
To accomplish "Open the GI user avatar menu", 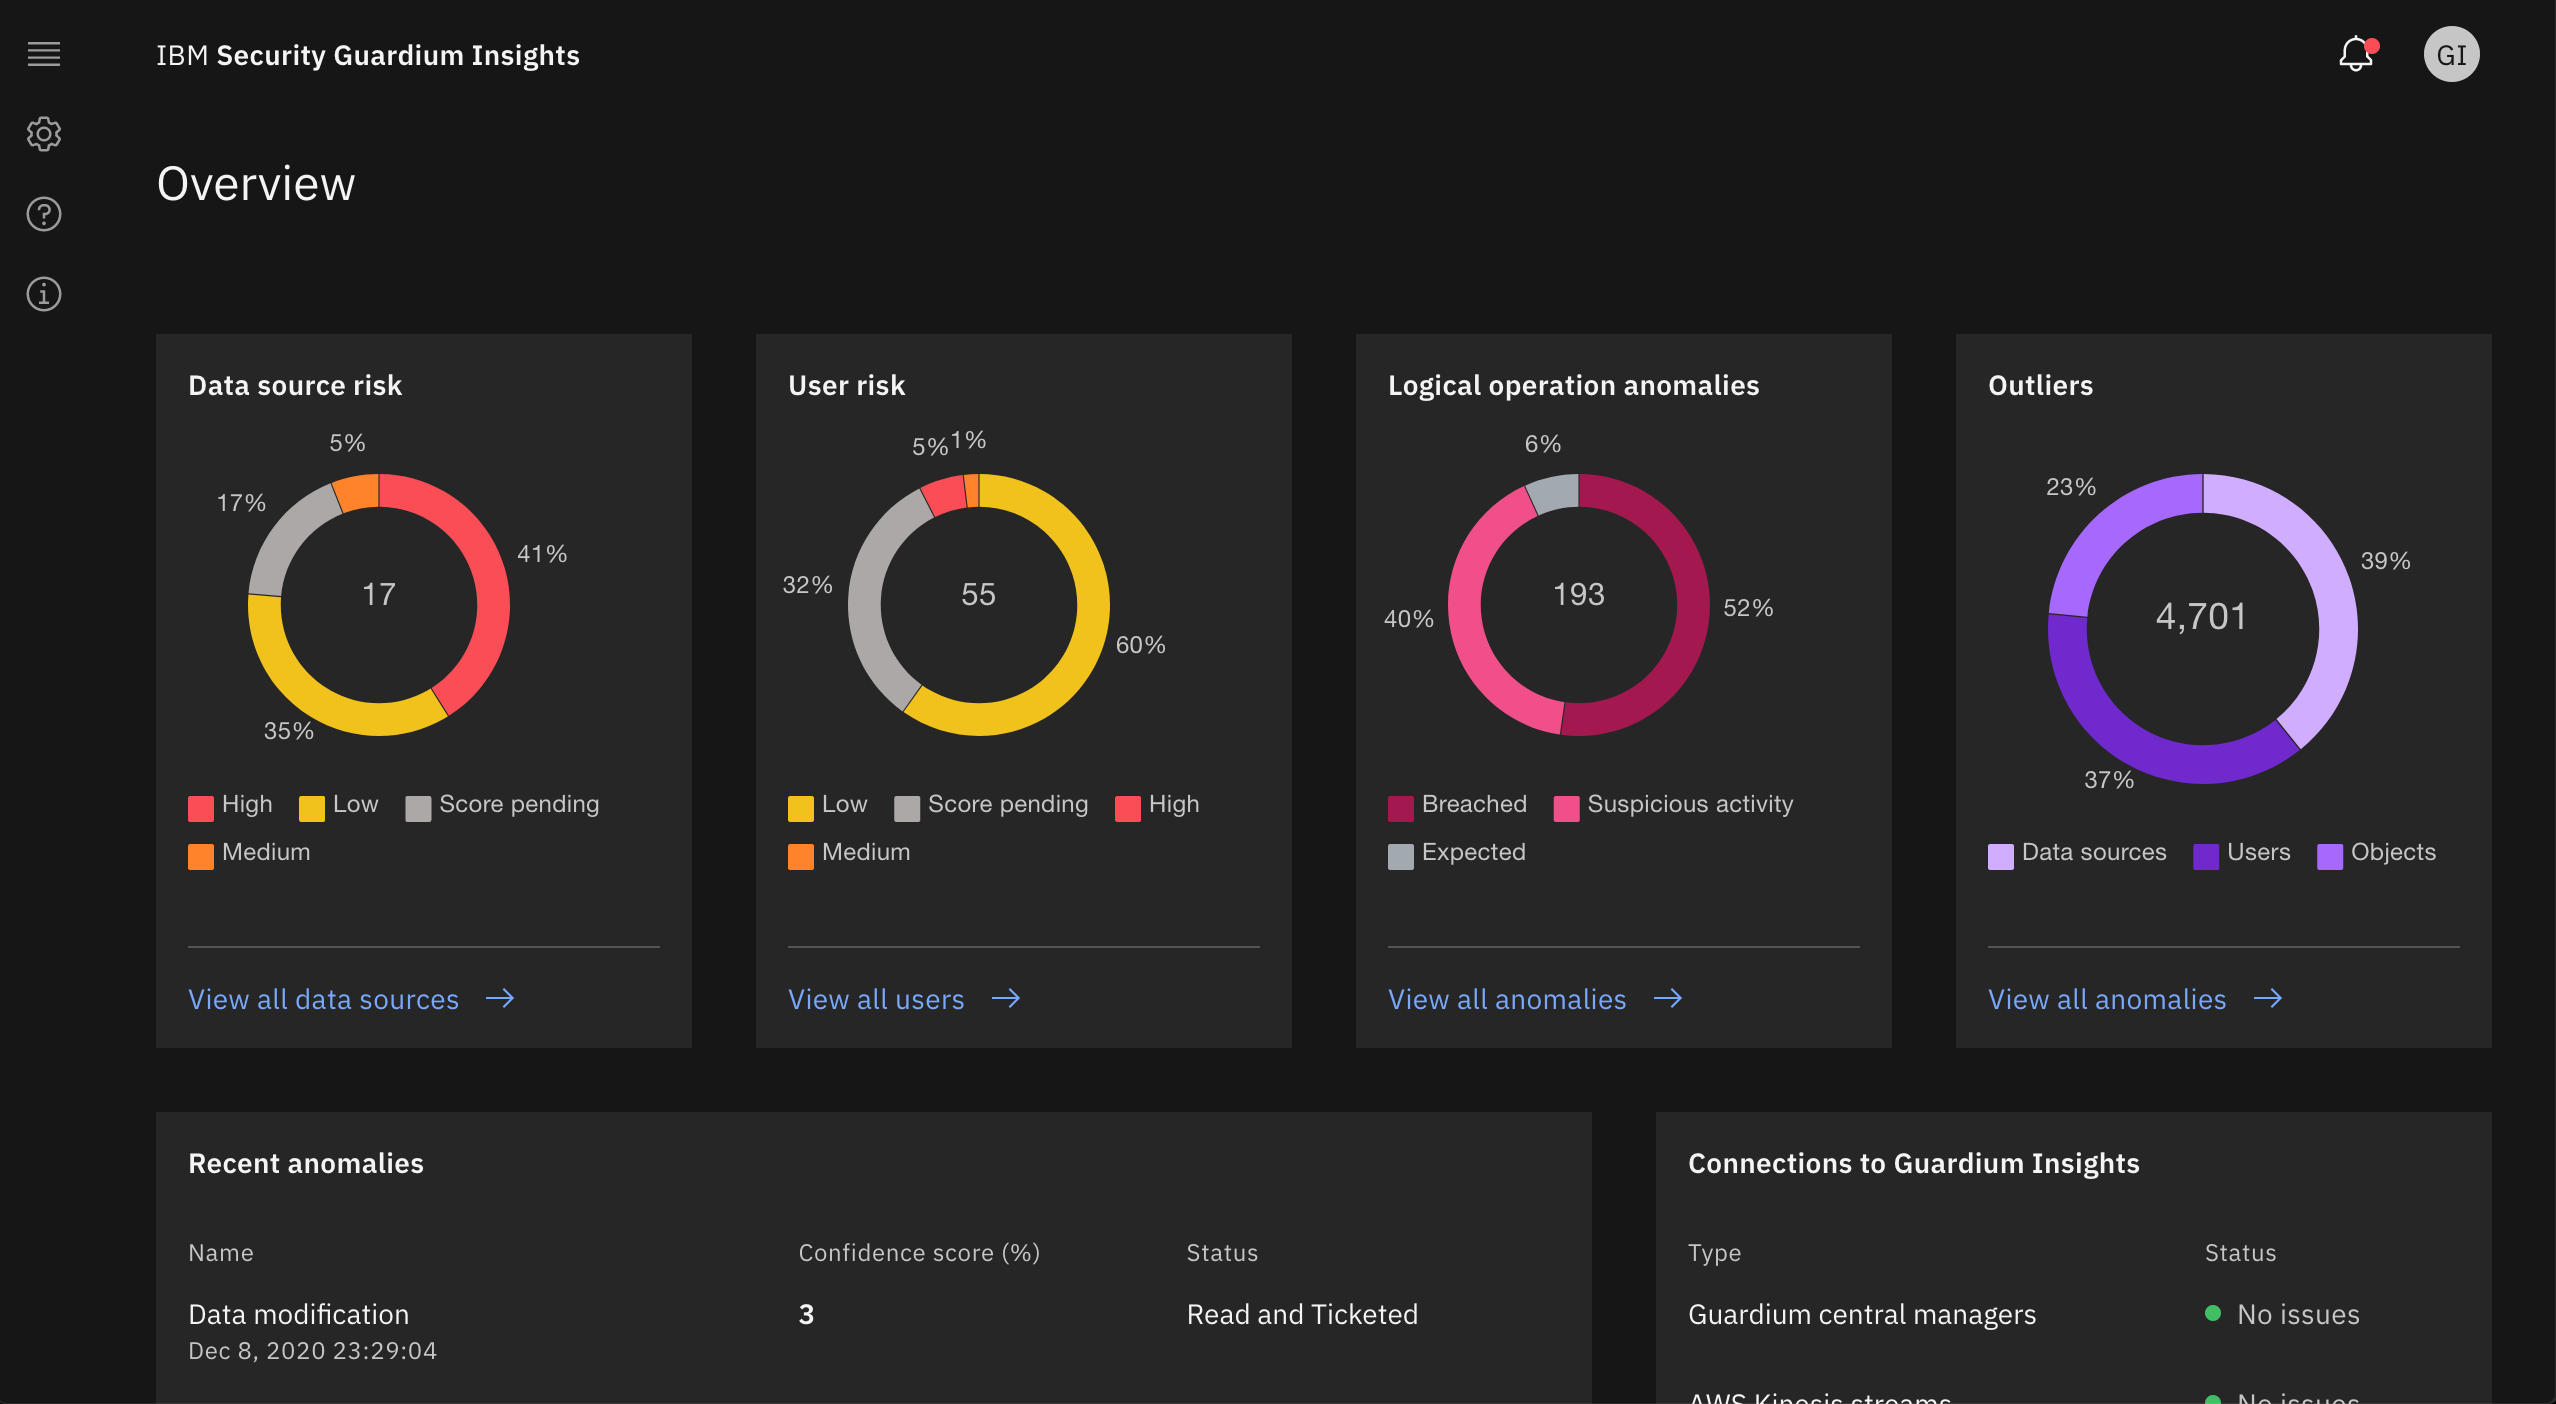I will pyautogui.click(x=2451, y=54).
